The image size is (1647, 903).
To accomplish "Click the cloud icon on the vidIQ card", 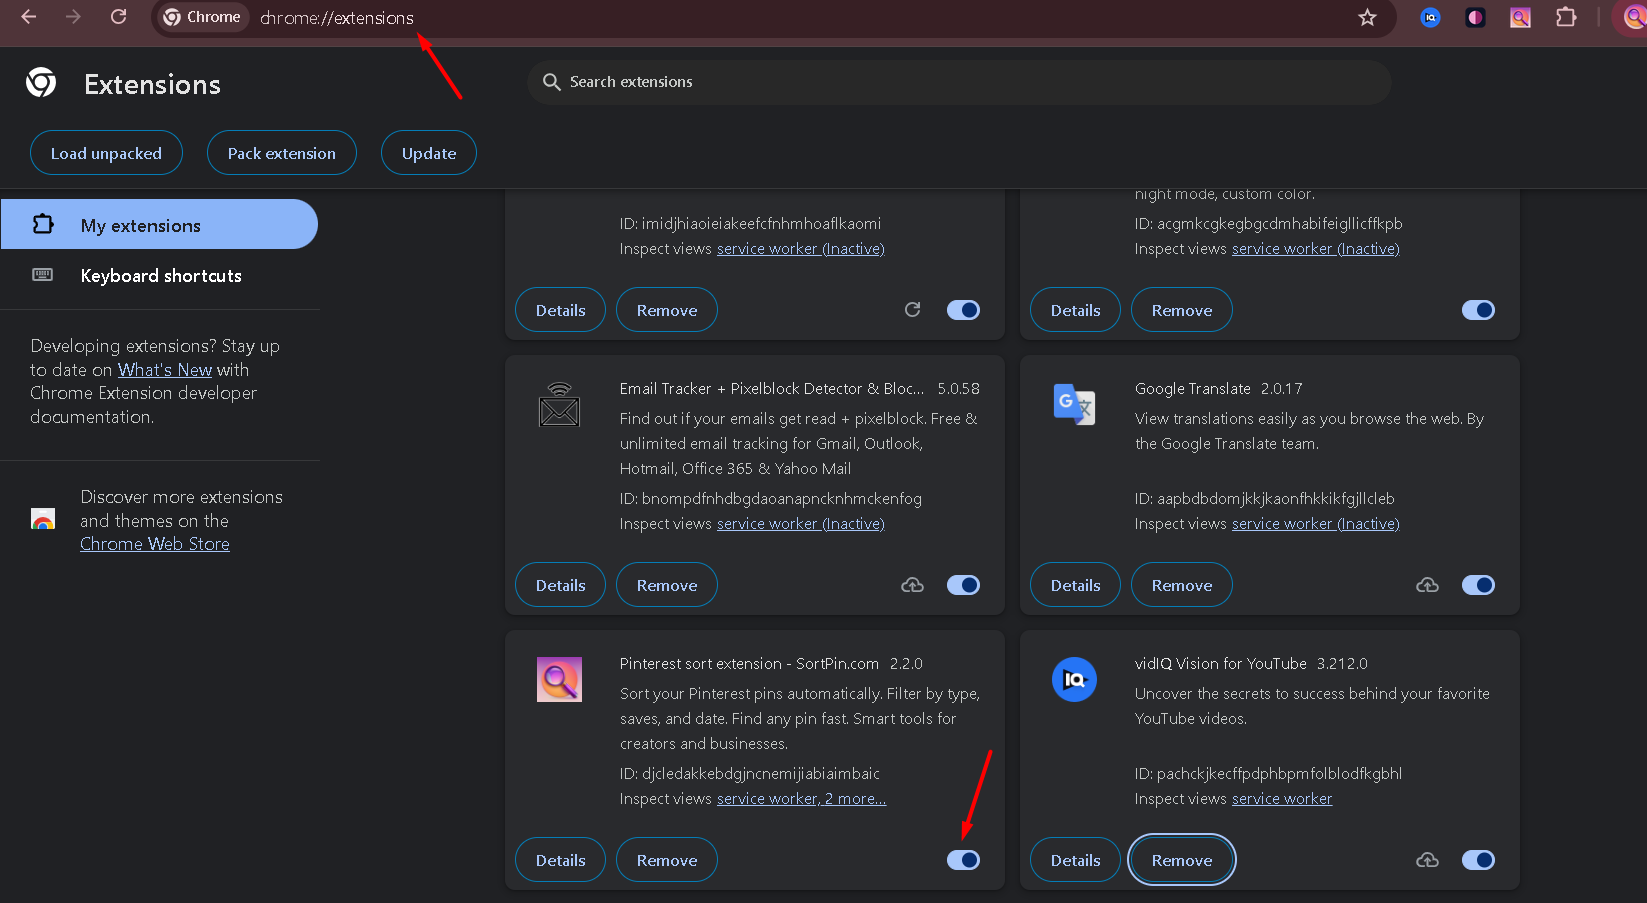I will pos(1427,860).
